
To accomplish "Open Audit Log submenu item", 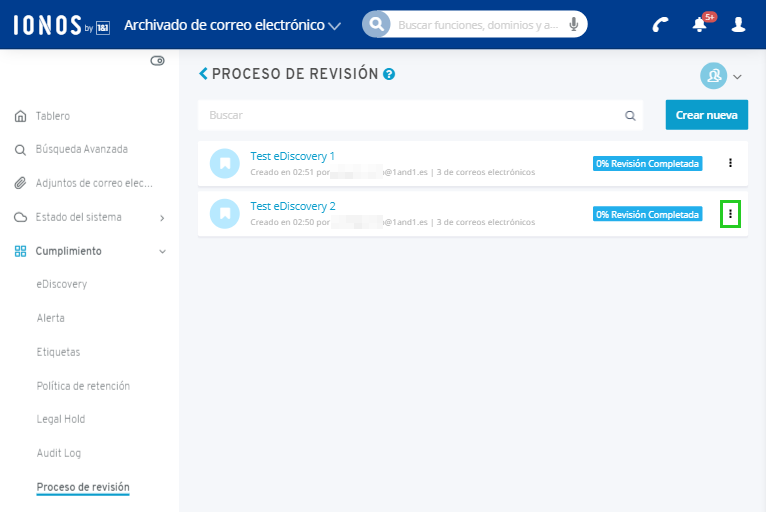I will tap(59, 453).
